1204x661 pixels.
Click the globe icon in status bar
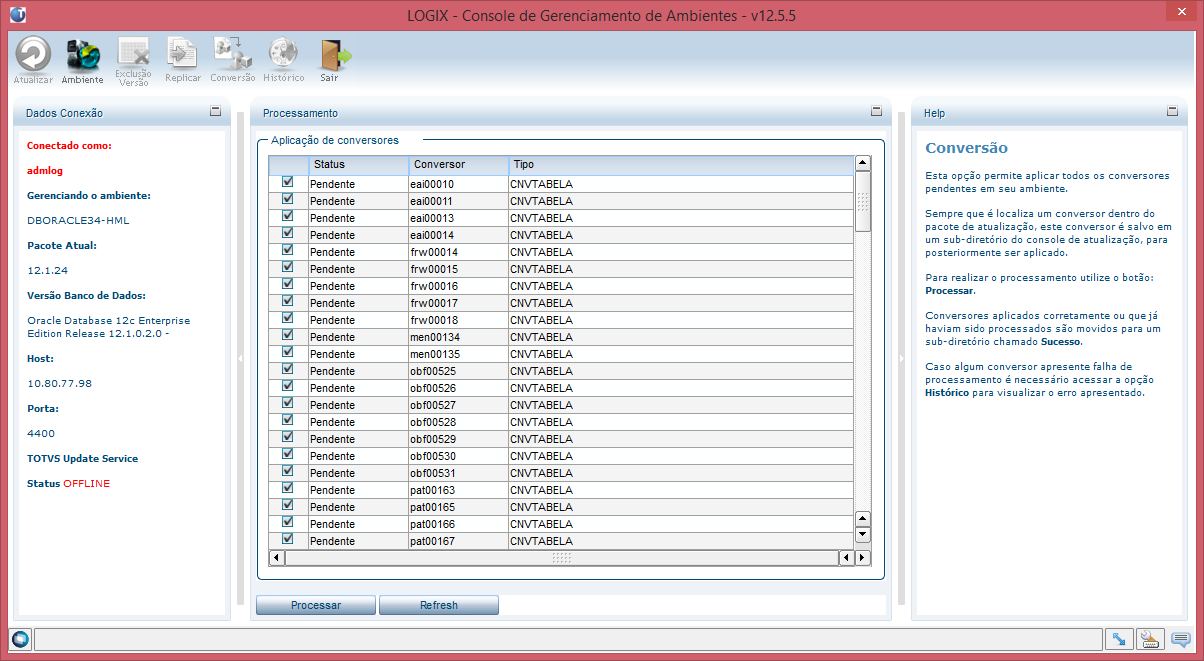(x=20, y=639)
